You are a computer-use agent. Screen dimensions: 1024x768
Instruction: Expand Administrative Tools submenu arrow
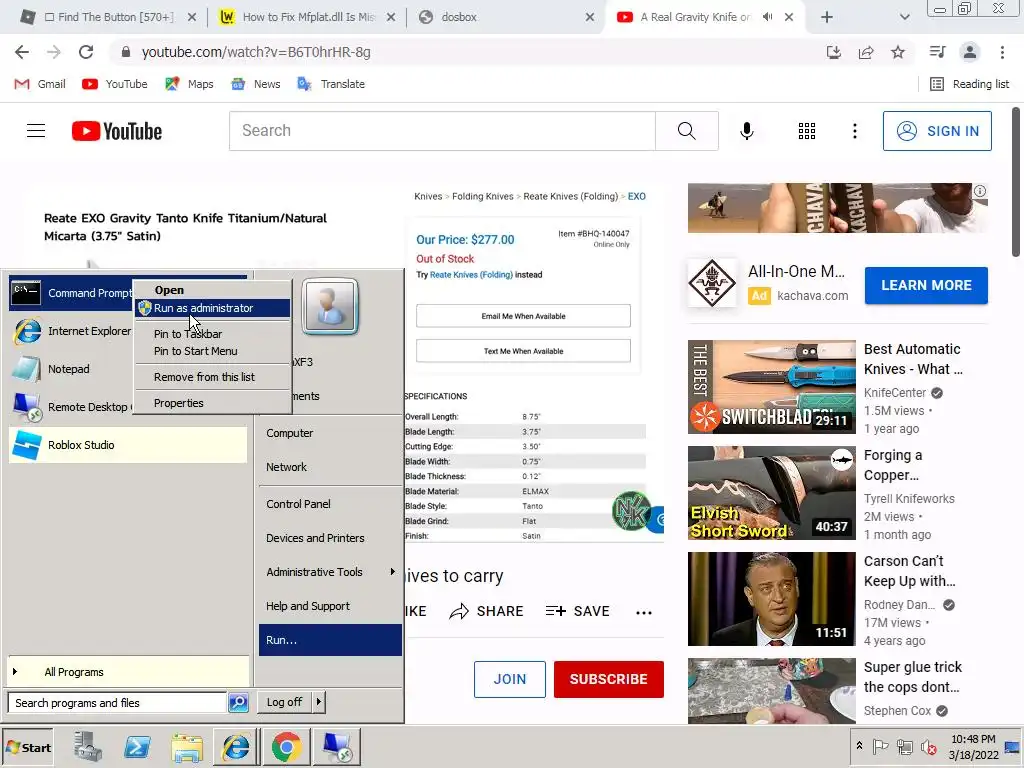click(392, 572)
